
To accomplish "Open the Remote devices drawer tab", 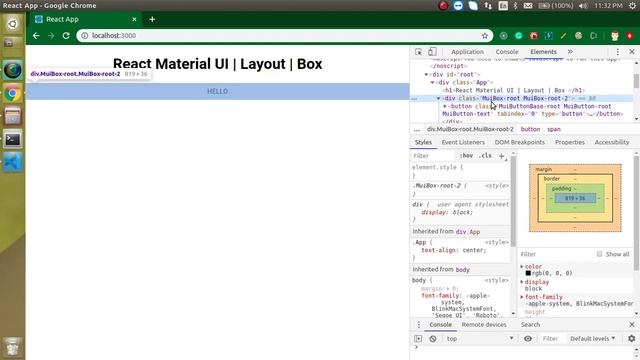I will [x=484, y=324].
